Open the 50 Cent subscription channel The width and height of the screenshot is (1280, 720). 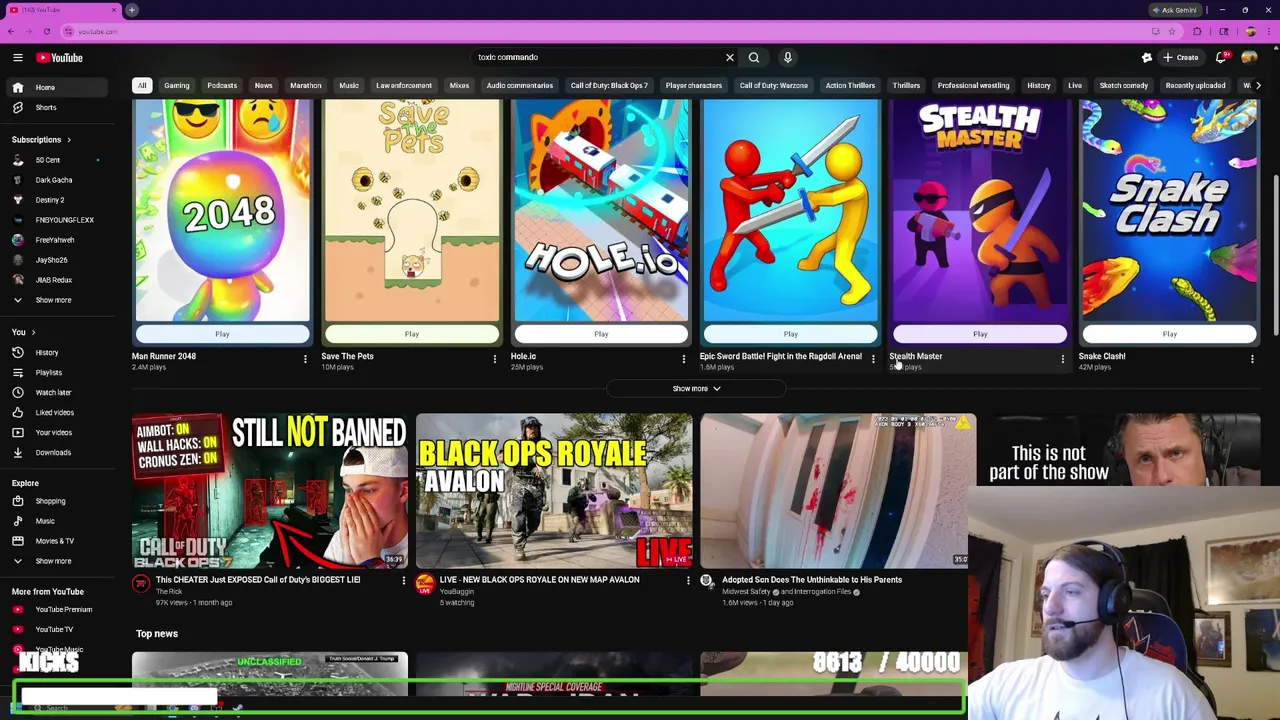point(57,160)
